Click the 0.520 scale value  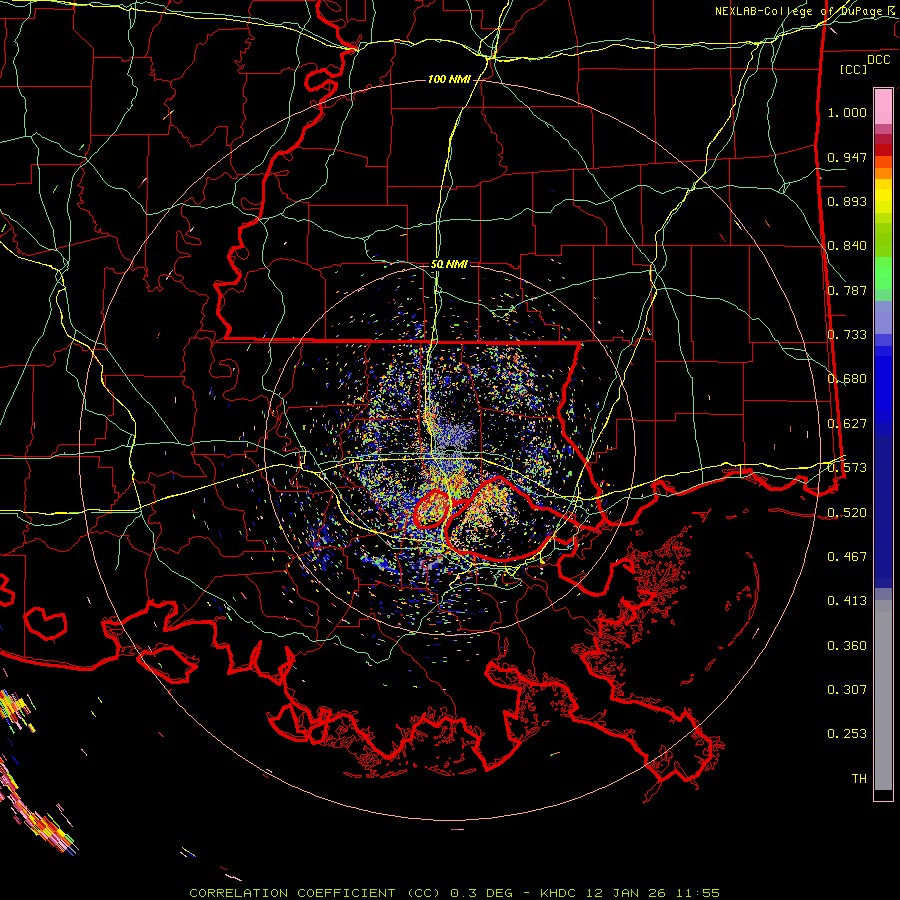click(x=847, y=512)
